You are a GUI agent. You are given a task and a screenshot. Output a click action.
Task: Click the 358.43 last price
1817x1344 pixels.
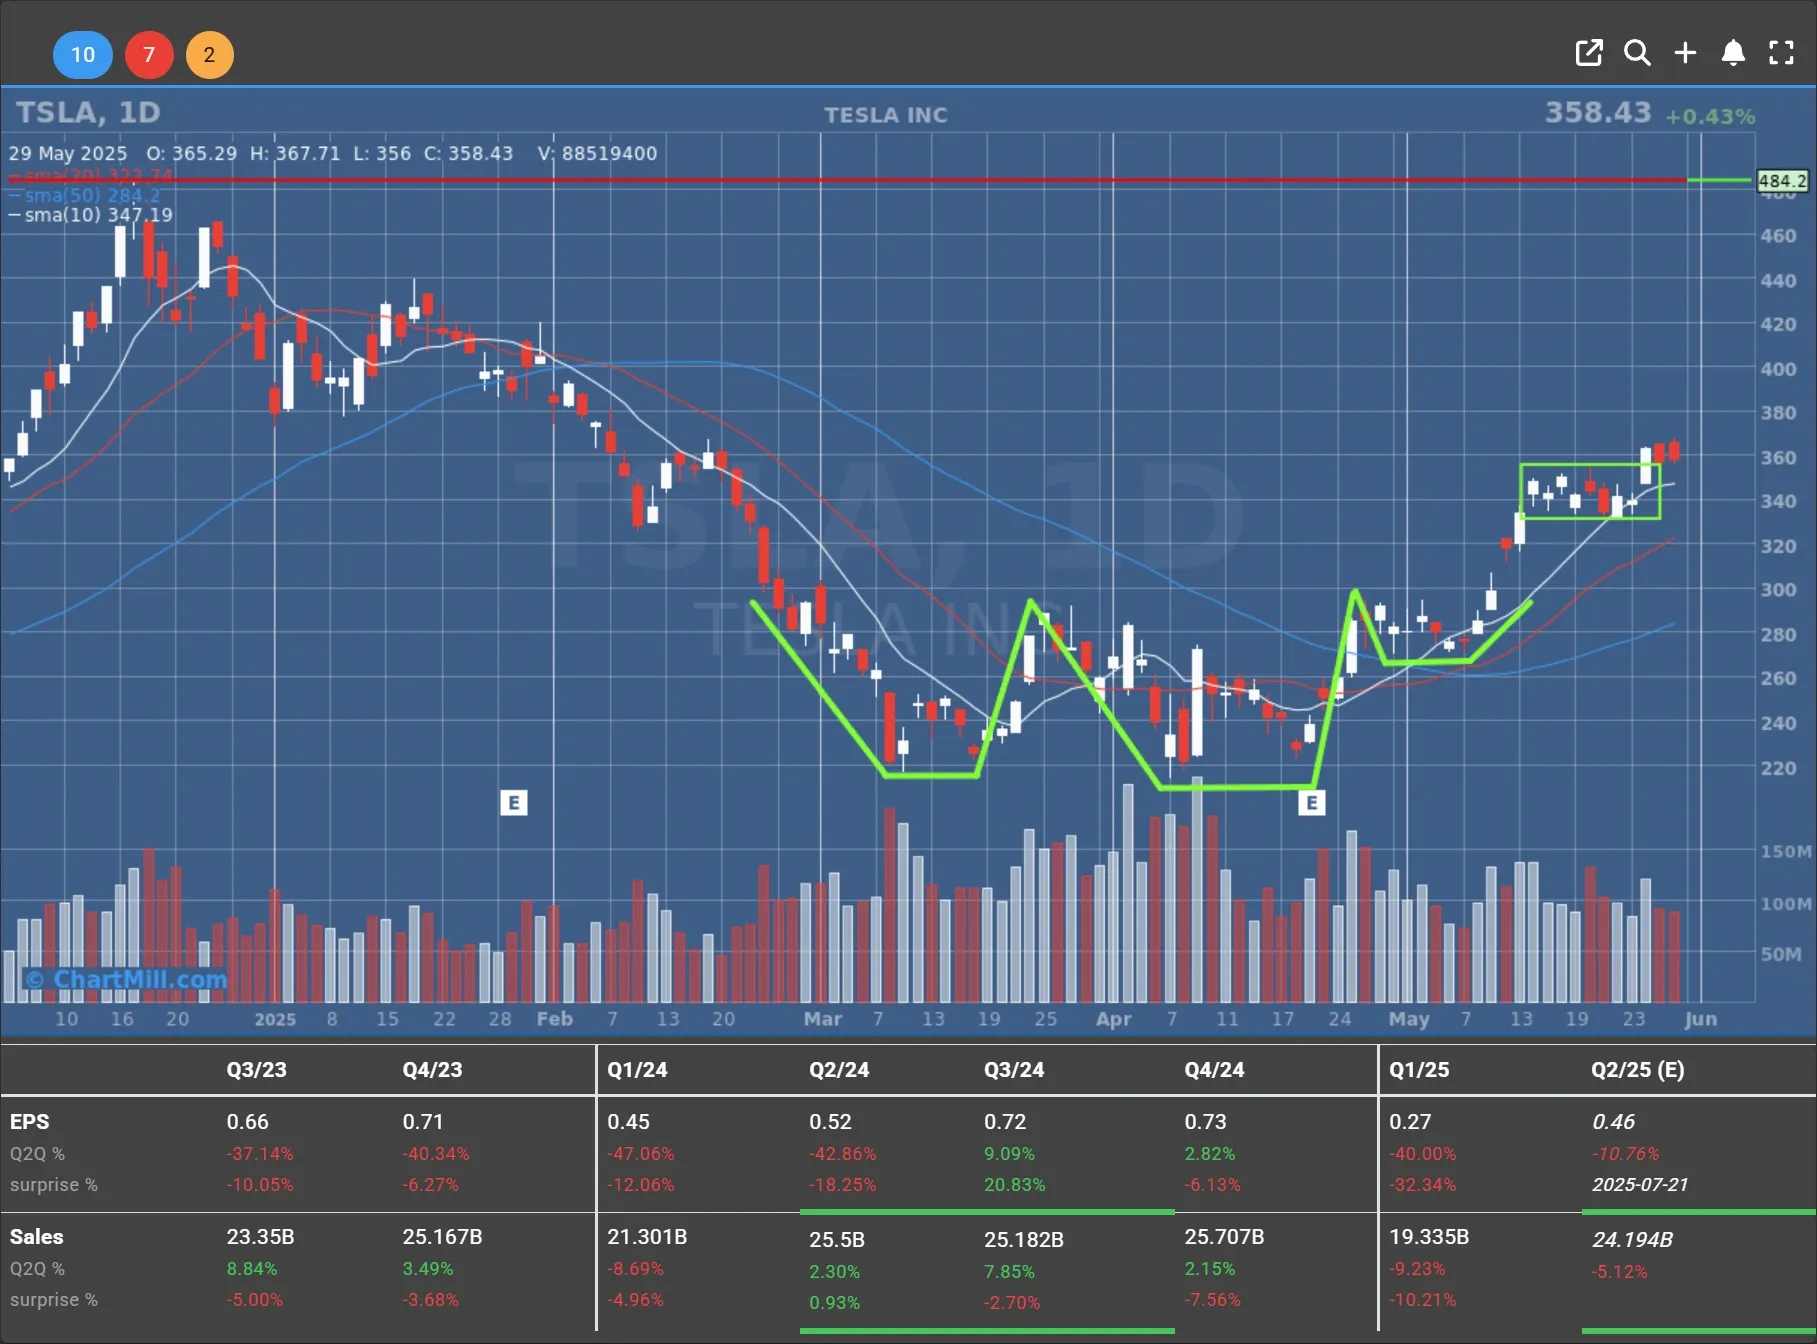click(1598, 112)
